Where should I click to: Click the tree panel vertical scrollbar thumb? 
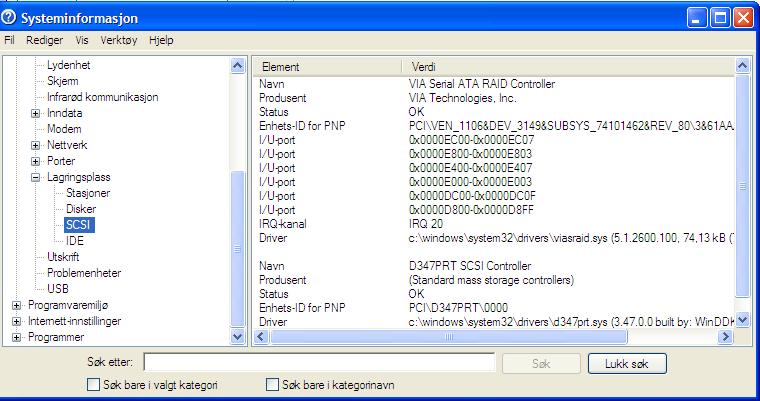[x=238, y=249]
